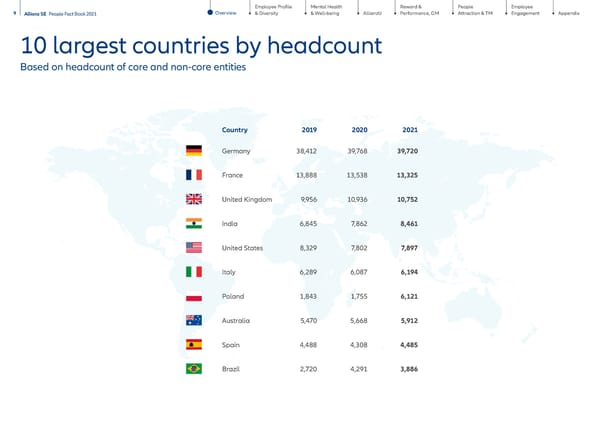The width and height of the screenshot is (600, 424).
Task: Click India's 2021 value 8,461
Action: click(409, 223)
